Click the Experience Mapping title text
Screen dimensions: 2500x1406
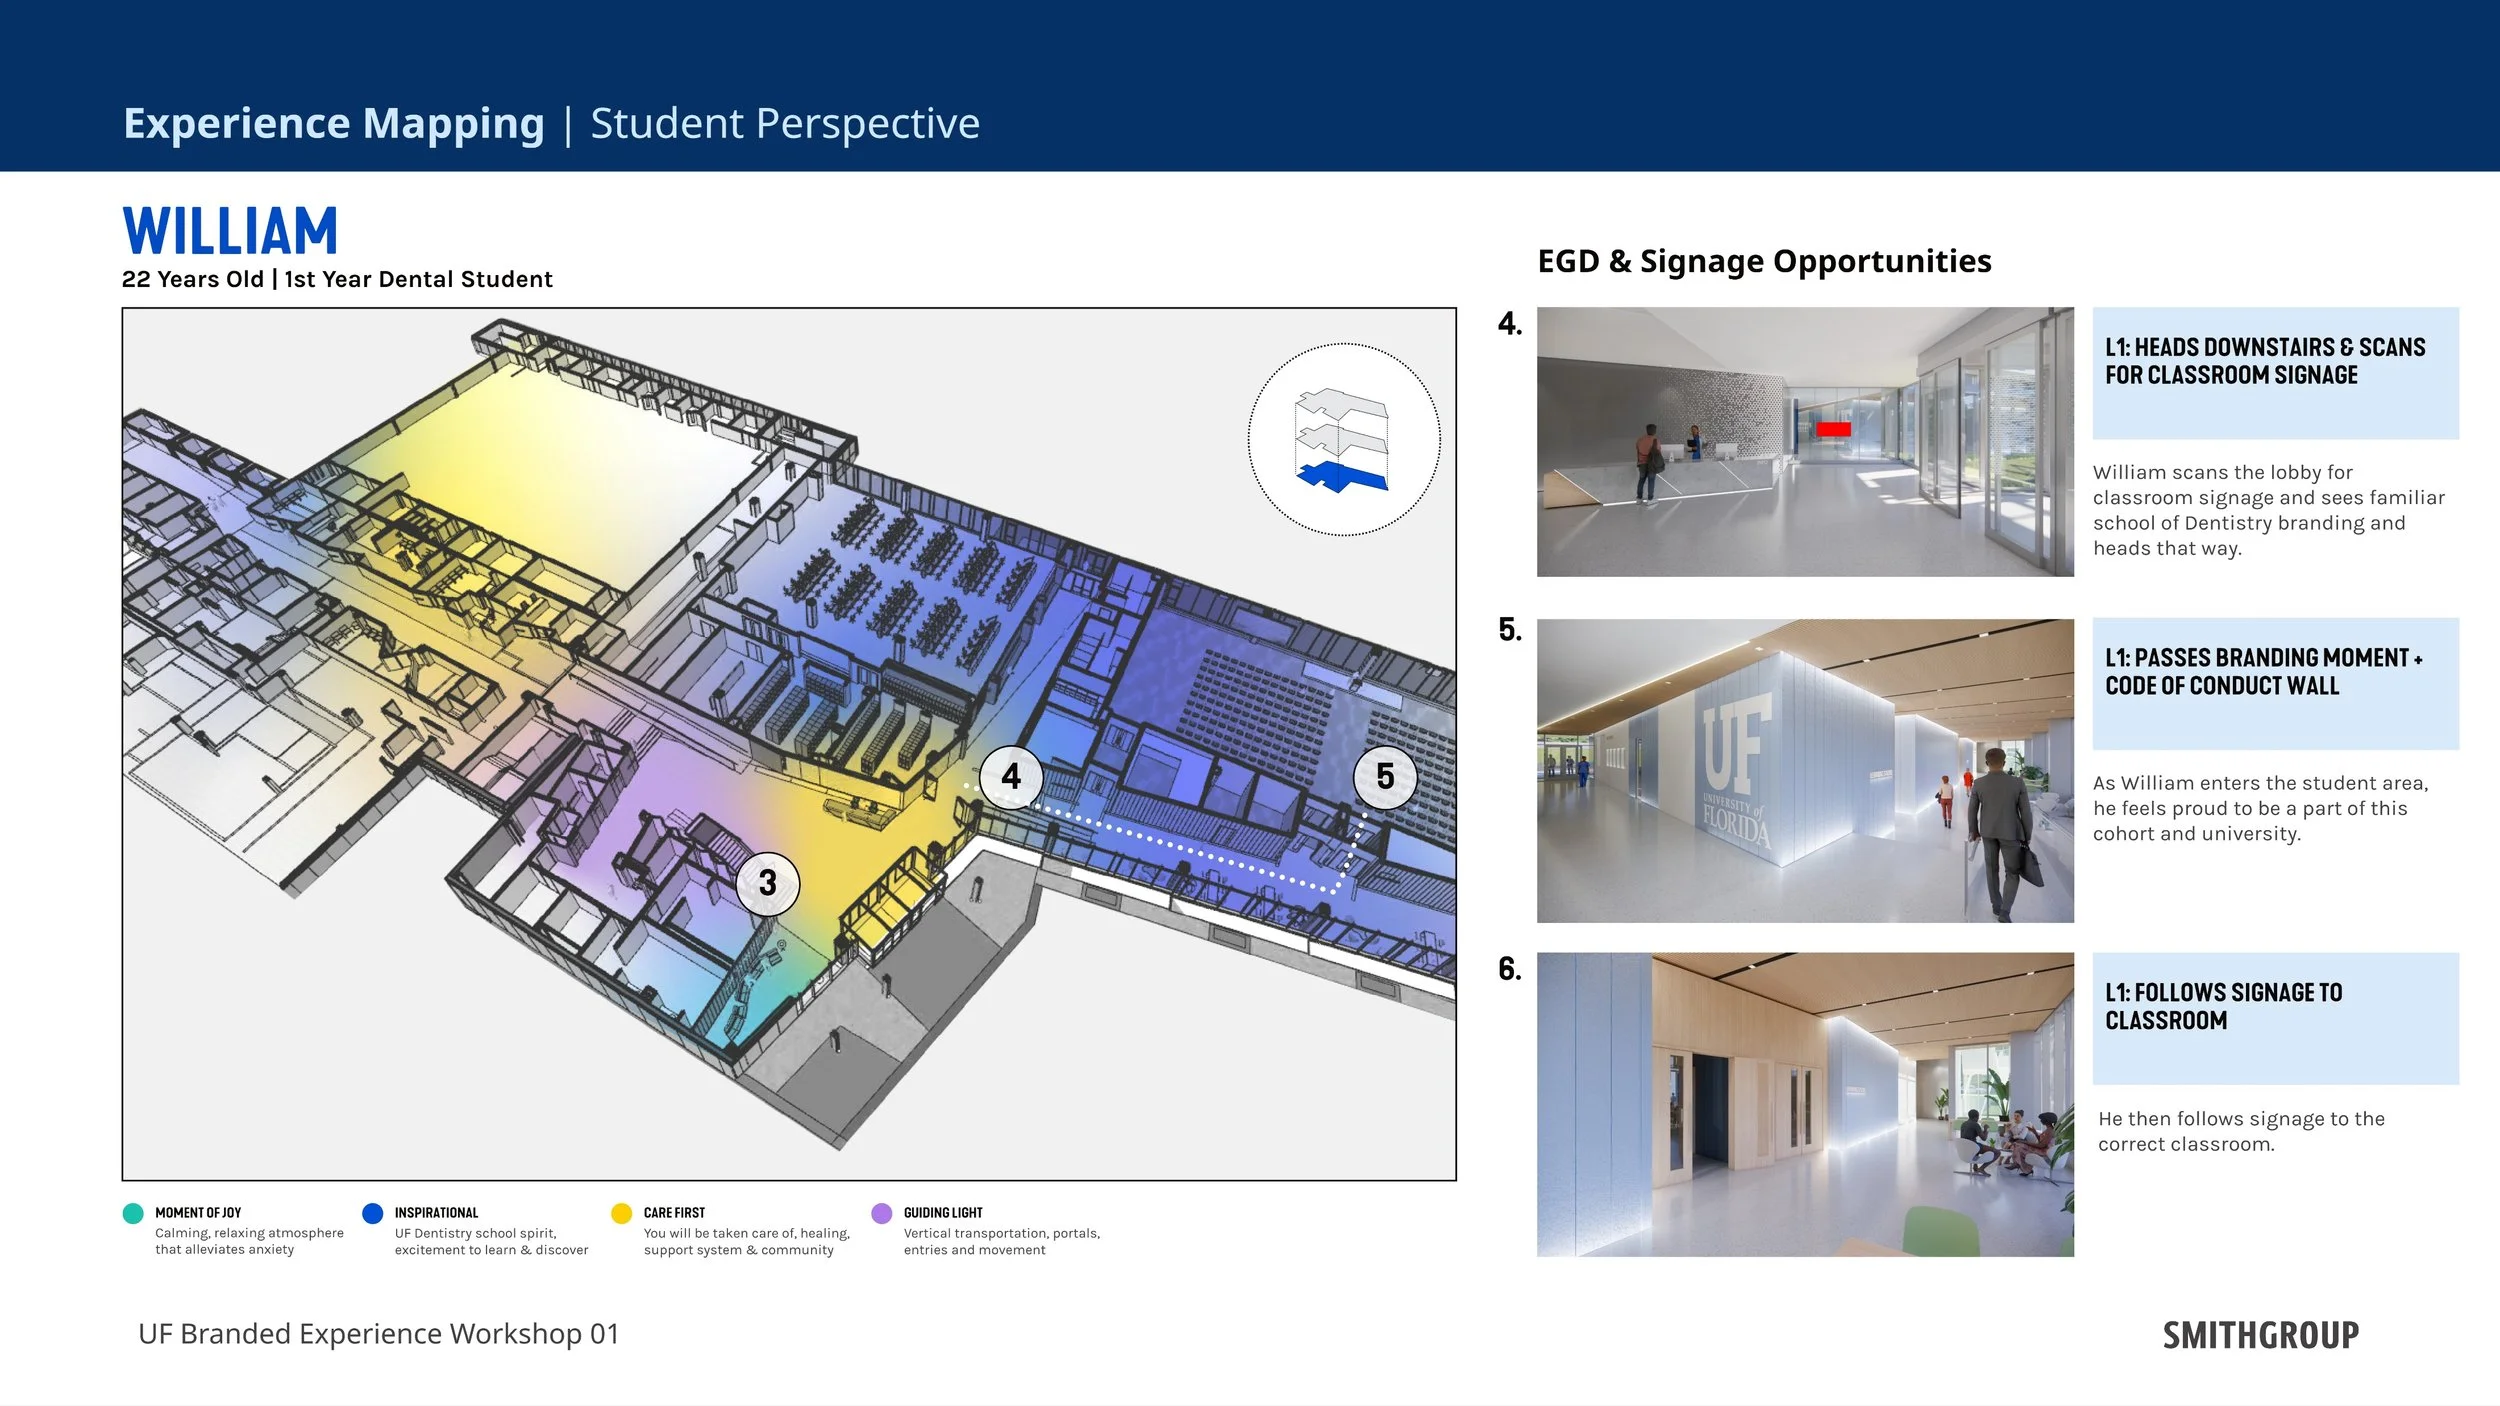pos(334,124)
